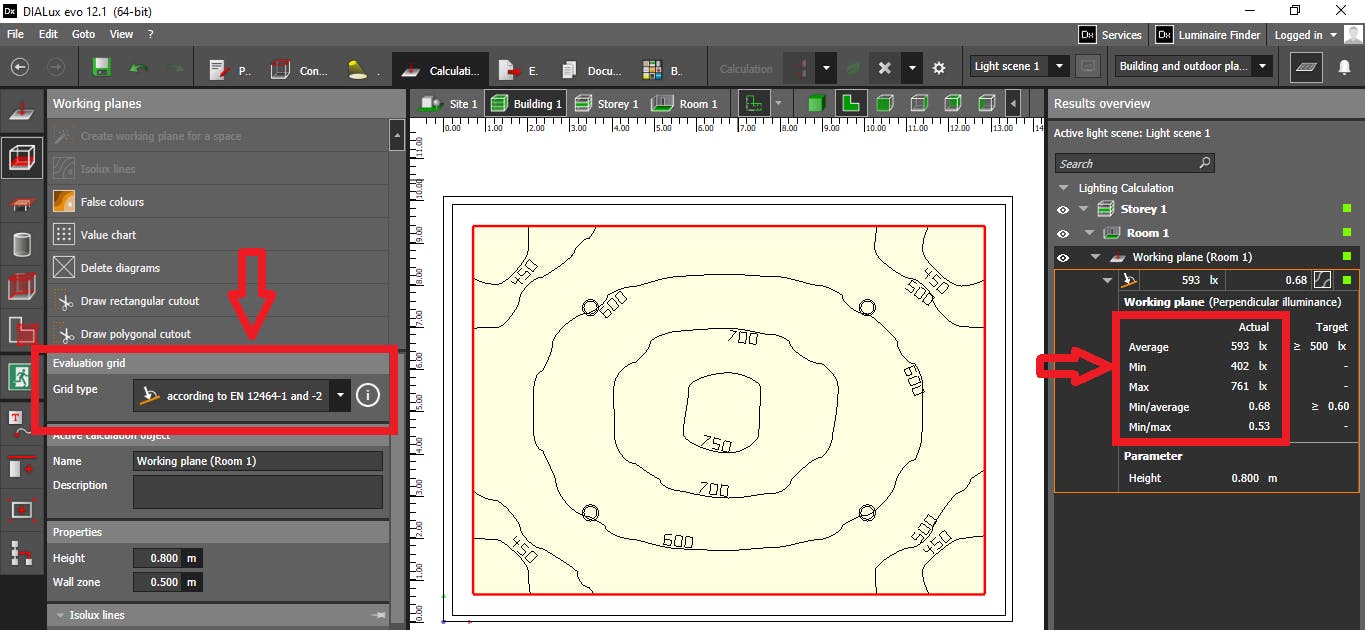Open the Light scene 1 dropdown
1365x630 pixels.
coord(1058,66)
